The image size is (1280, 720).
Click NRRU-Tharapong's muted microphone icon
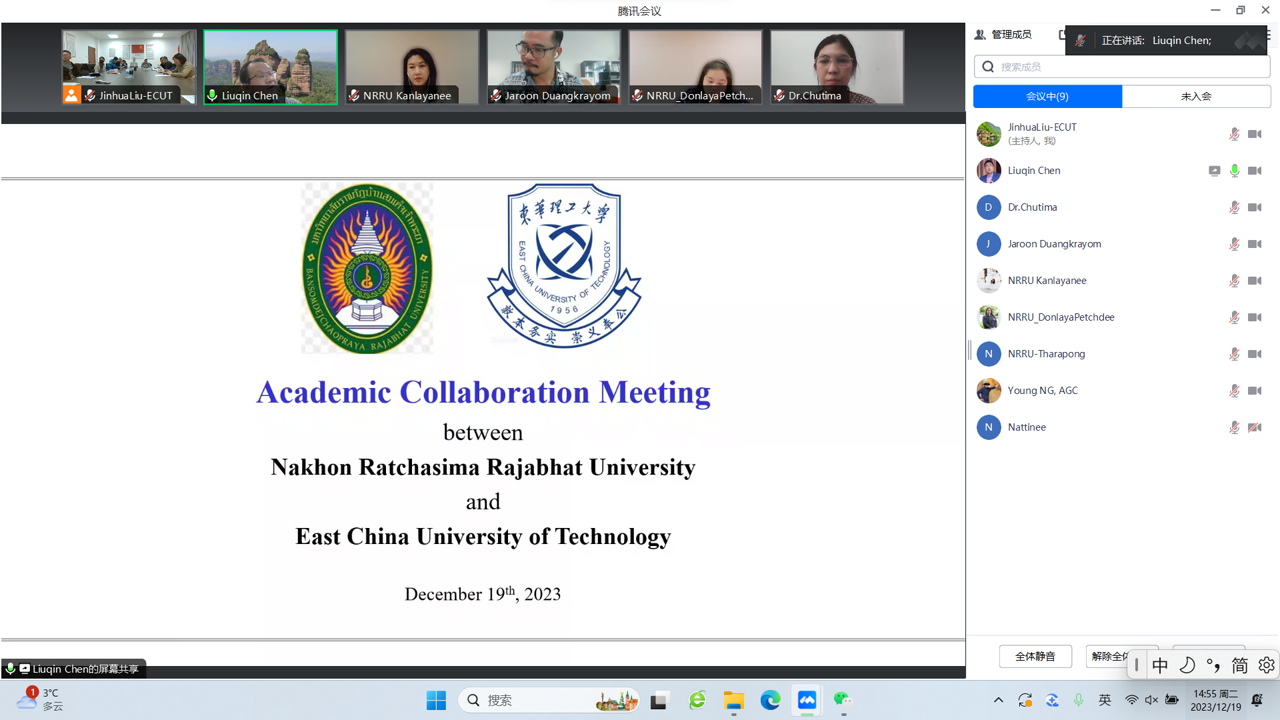[x=1235, y=354]
